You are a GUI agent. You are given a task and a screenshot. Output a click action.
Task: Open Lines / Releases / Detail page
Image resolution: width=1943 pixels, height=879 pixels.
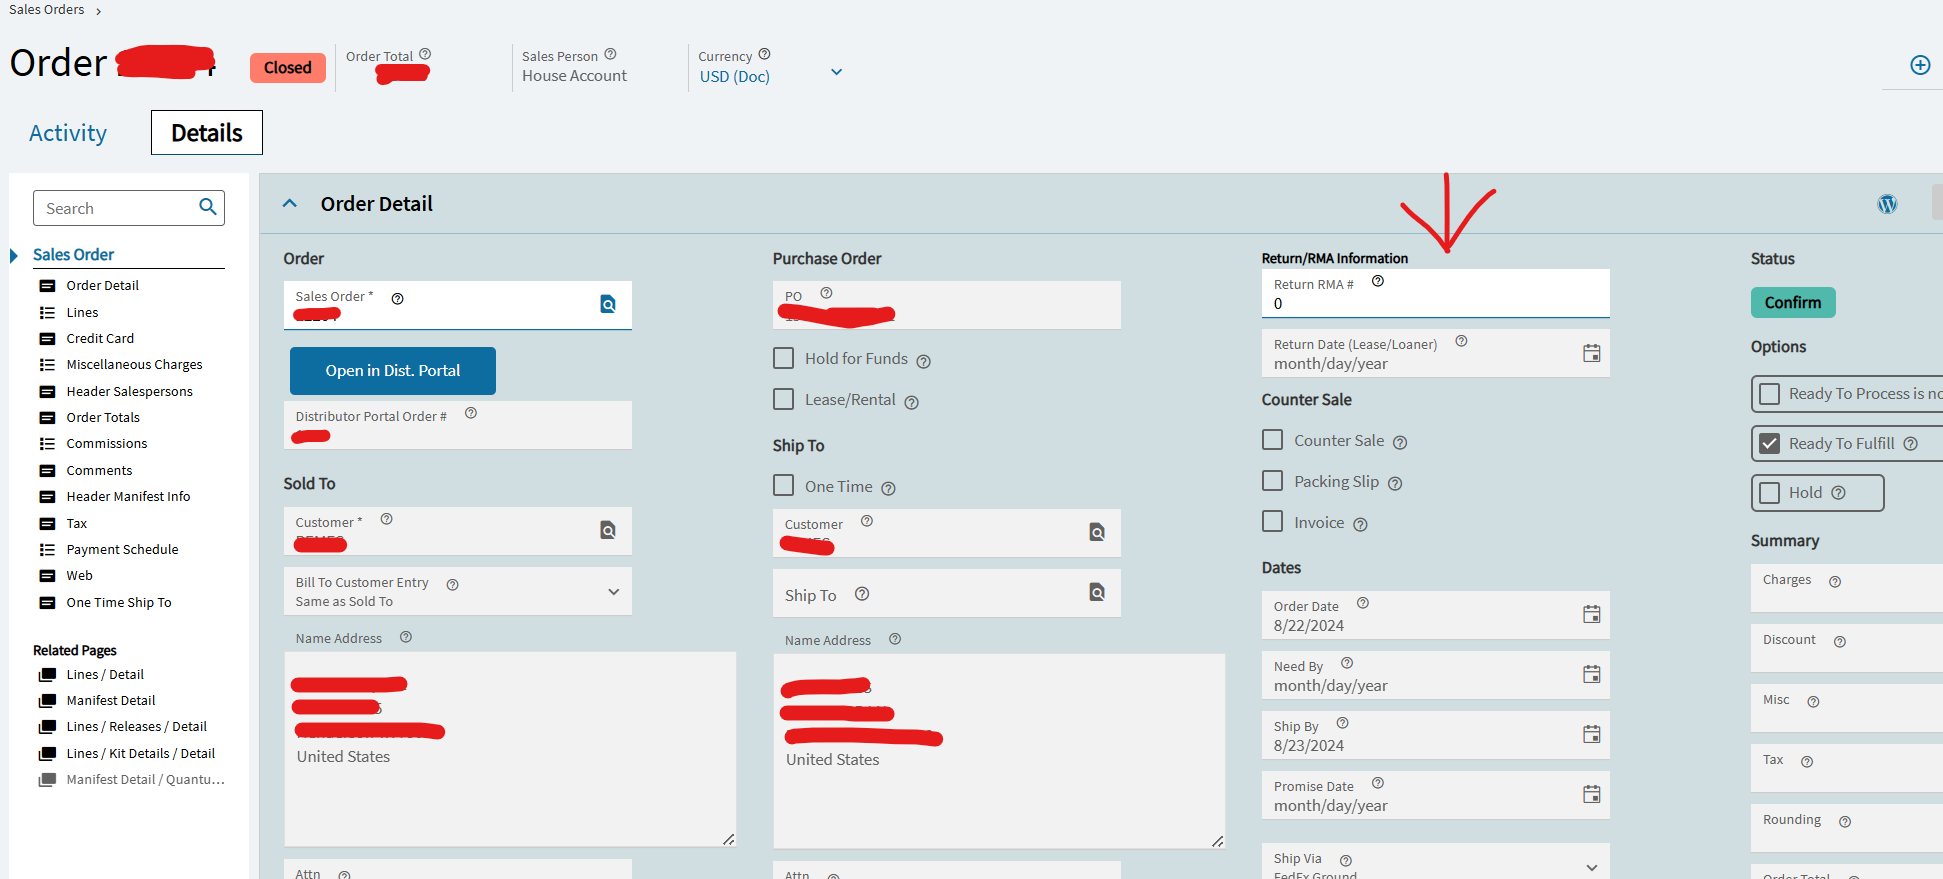(x=137, y=727)
